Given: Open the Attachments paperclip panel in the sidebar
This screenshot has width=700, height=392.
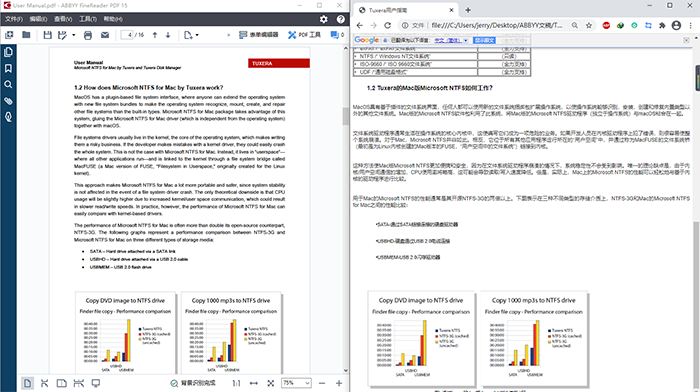Looking at the screenshot, I should (8, 101).
